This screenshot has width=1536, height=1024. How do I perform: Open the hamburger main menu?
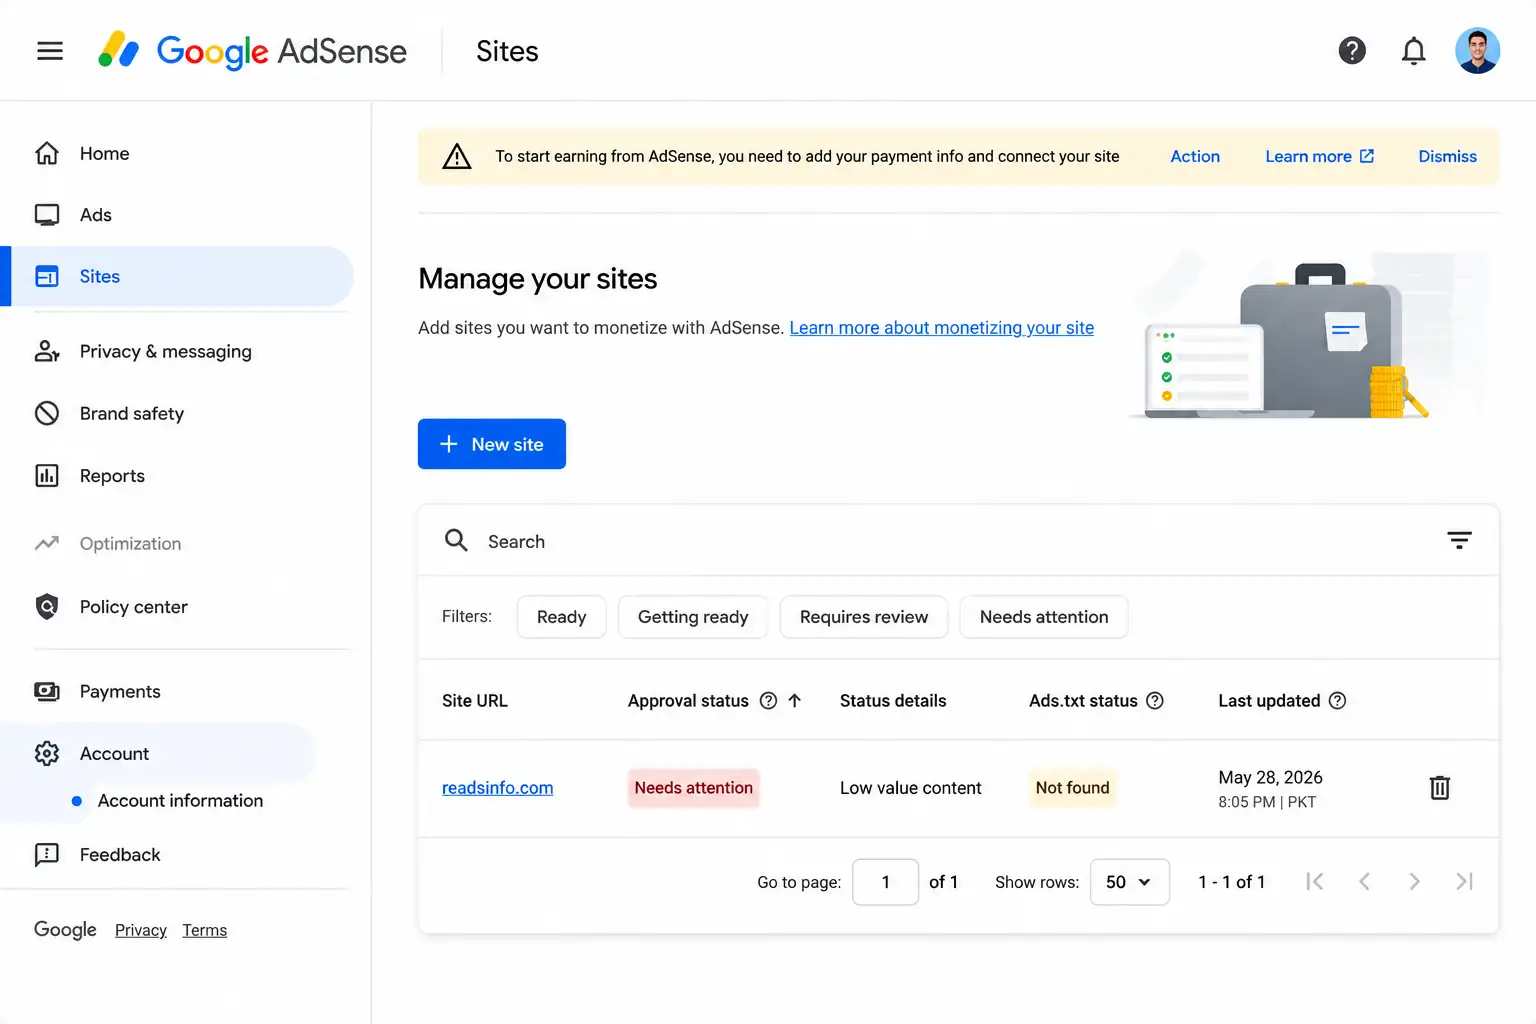tap(49, 51)
